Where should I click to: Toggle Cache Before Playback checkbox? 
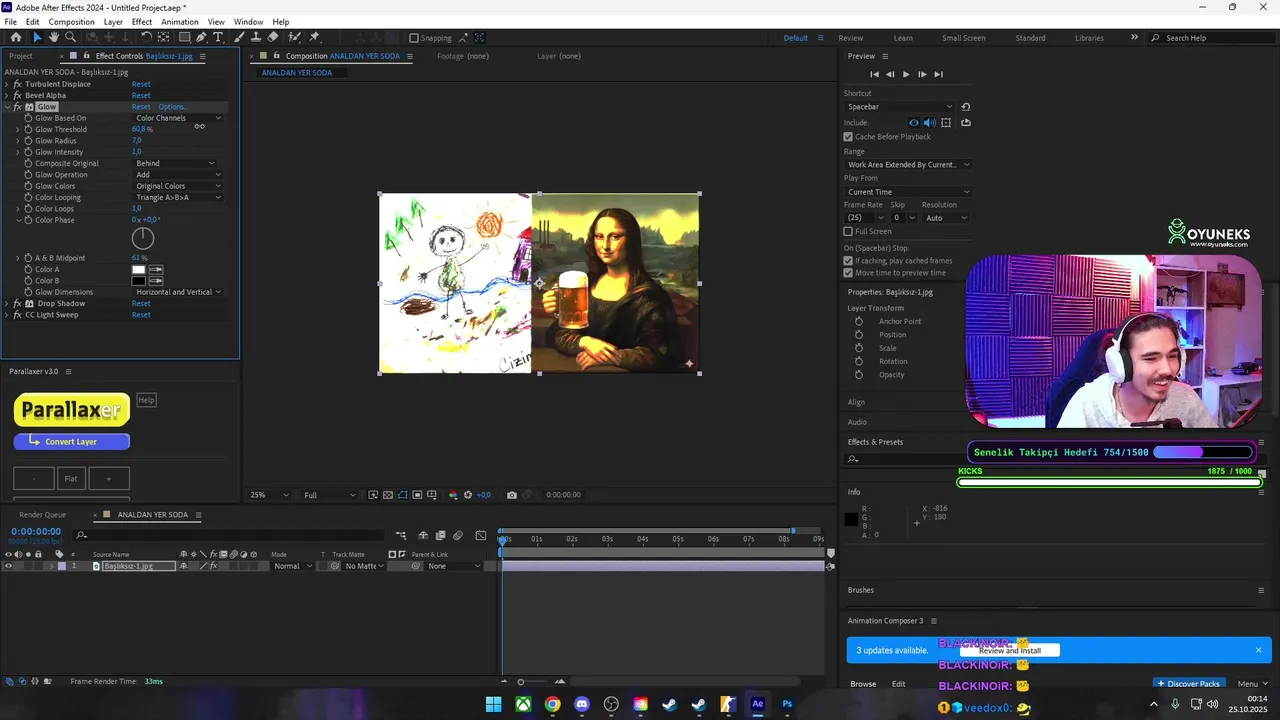pyautogui.click(x=848, y=137)
